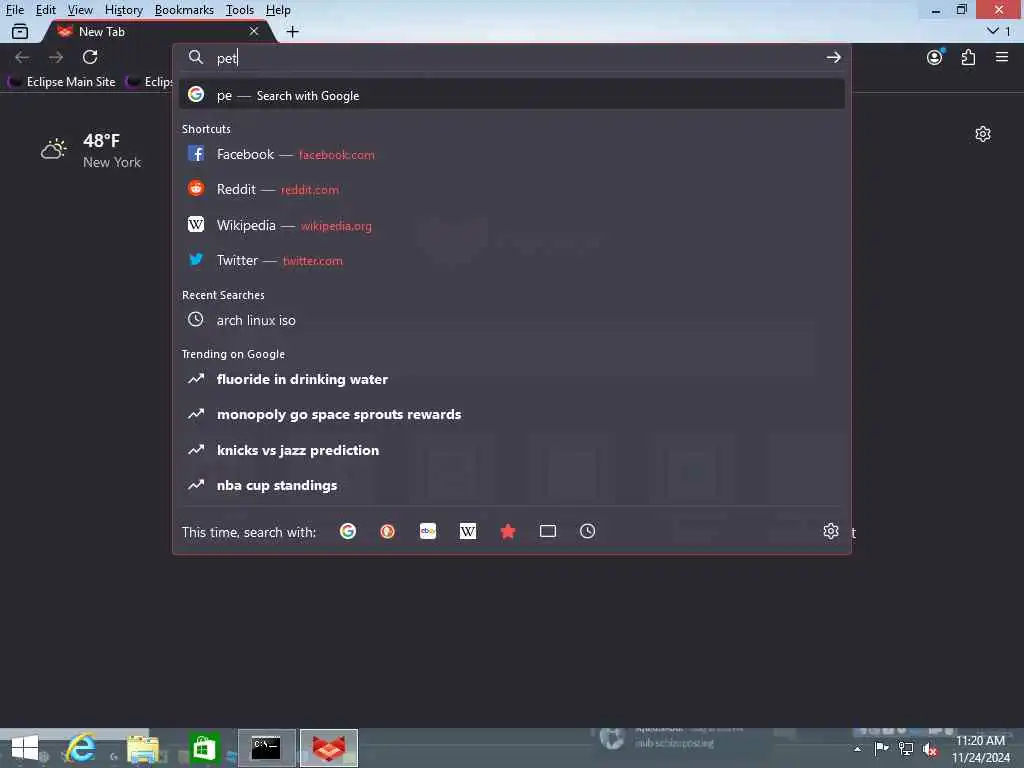Click the weather cloud-sun icon

click(x=54, y=149)
